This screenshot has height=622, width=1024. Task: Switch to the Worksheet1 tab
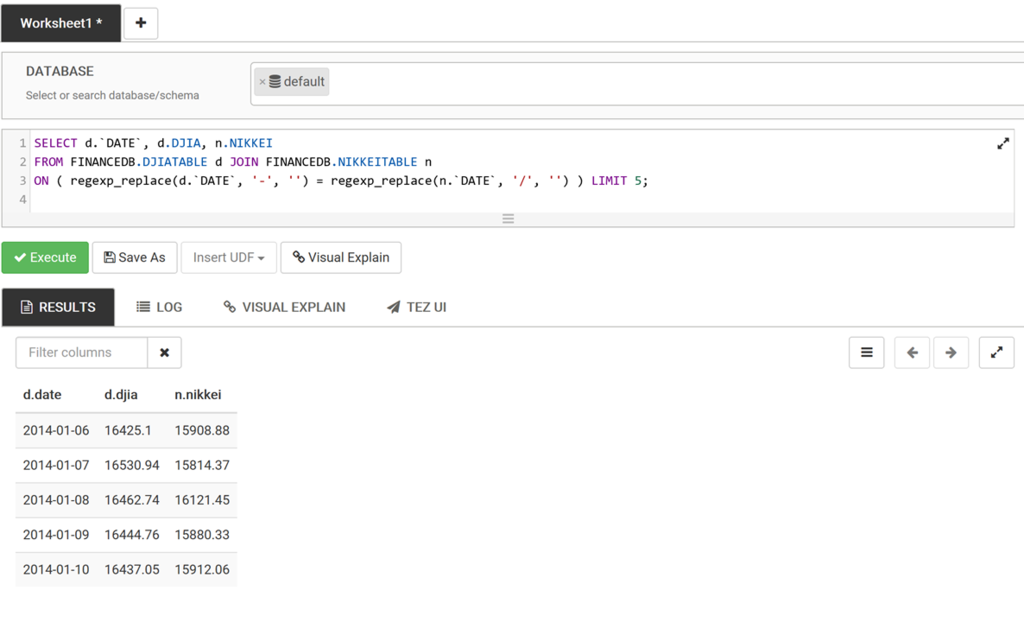(x=61, y=23)
